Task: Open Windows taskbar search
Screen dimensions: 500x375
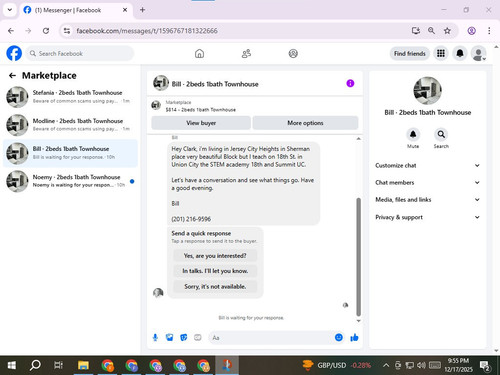Action: click(x=35, y=365)
